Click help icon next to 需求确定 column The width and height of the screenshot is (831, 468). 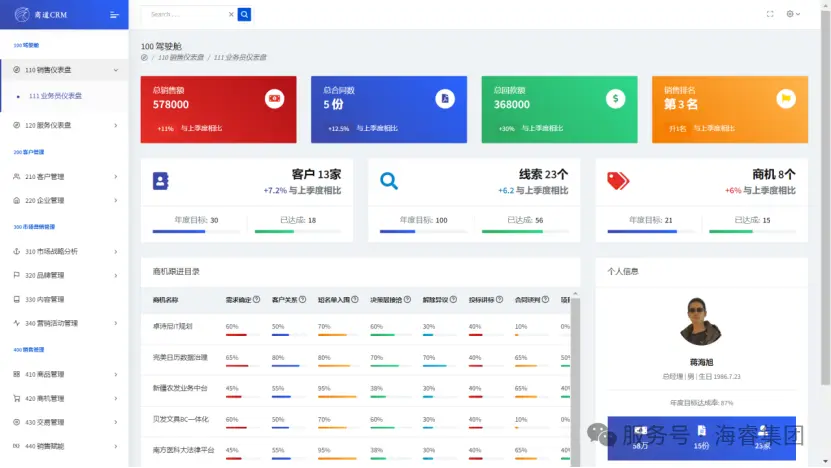pos(257,299)
